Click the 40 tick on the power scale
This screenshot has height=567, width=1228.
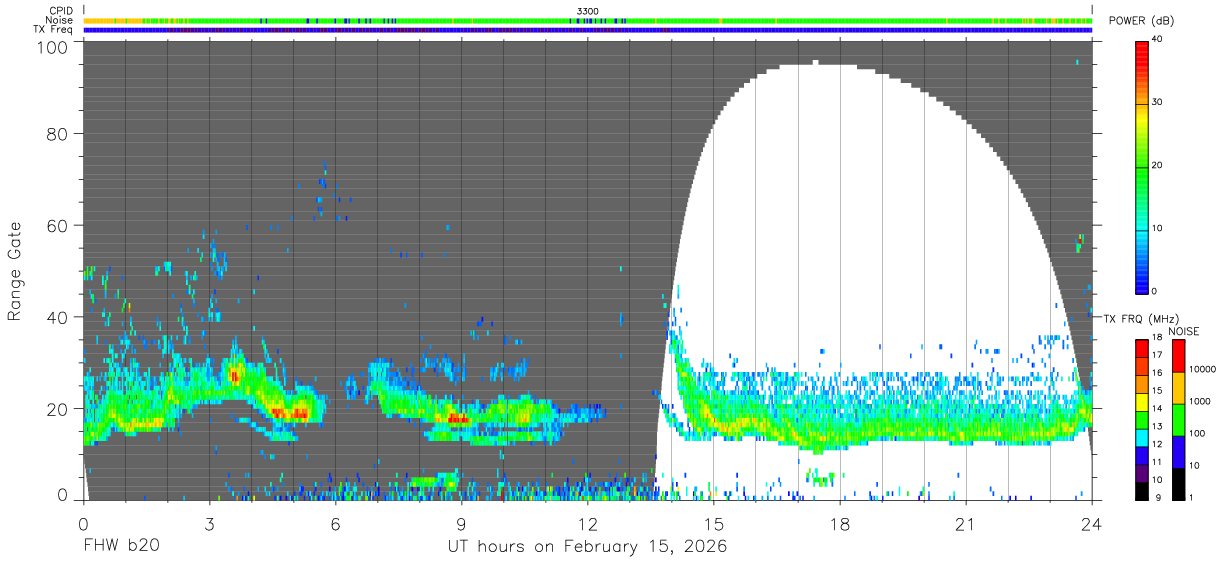(x=1158, y=40)
